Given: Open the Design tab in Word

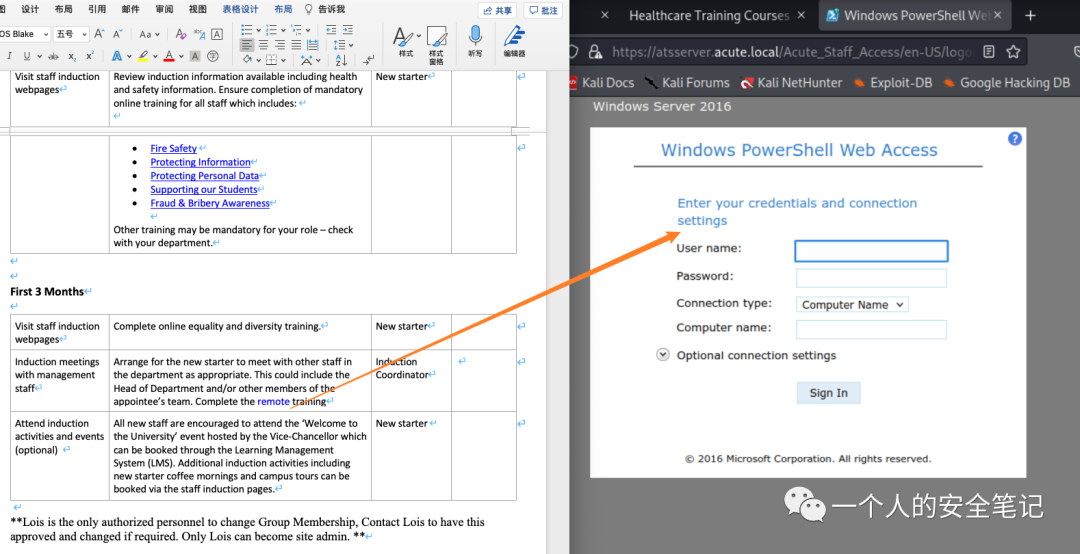Looking at the screenshot, I should (x=30, y=9).
